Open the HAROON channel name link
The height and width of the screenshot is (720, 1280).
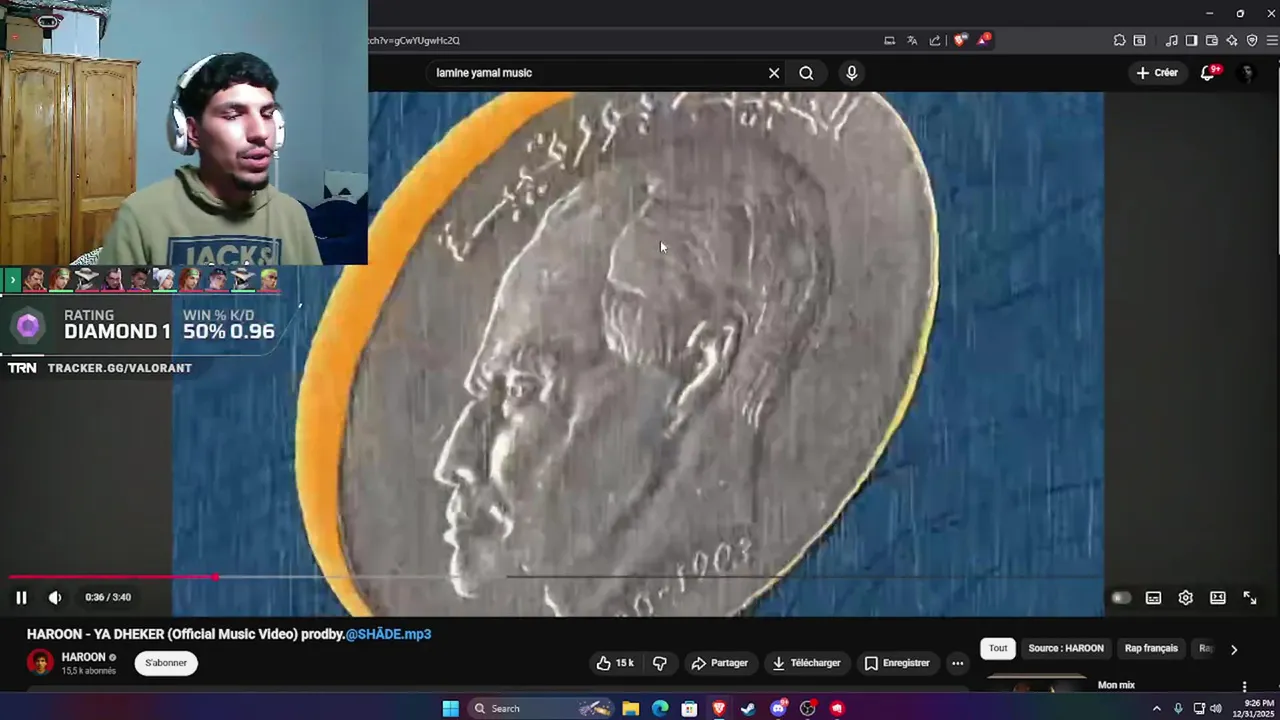[83, 657]
